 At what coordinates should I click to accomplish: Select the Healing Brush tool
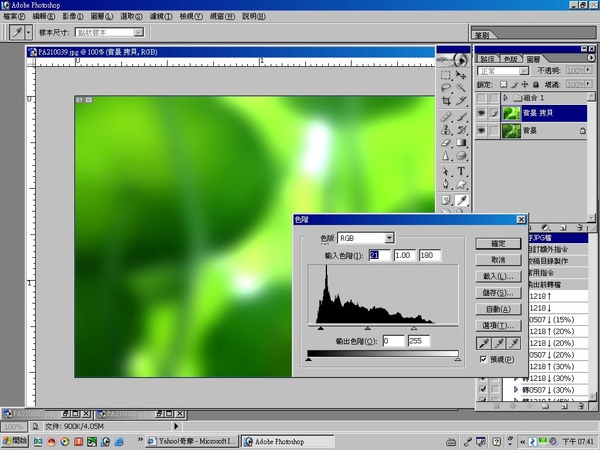(446, 116)
